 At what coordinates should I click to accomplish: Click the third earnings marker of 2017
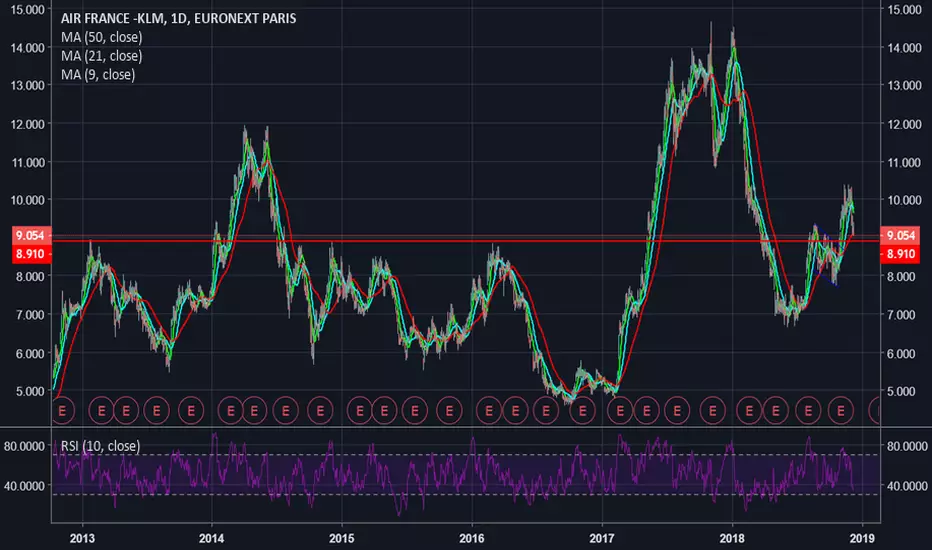coord(677,410)
